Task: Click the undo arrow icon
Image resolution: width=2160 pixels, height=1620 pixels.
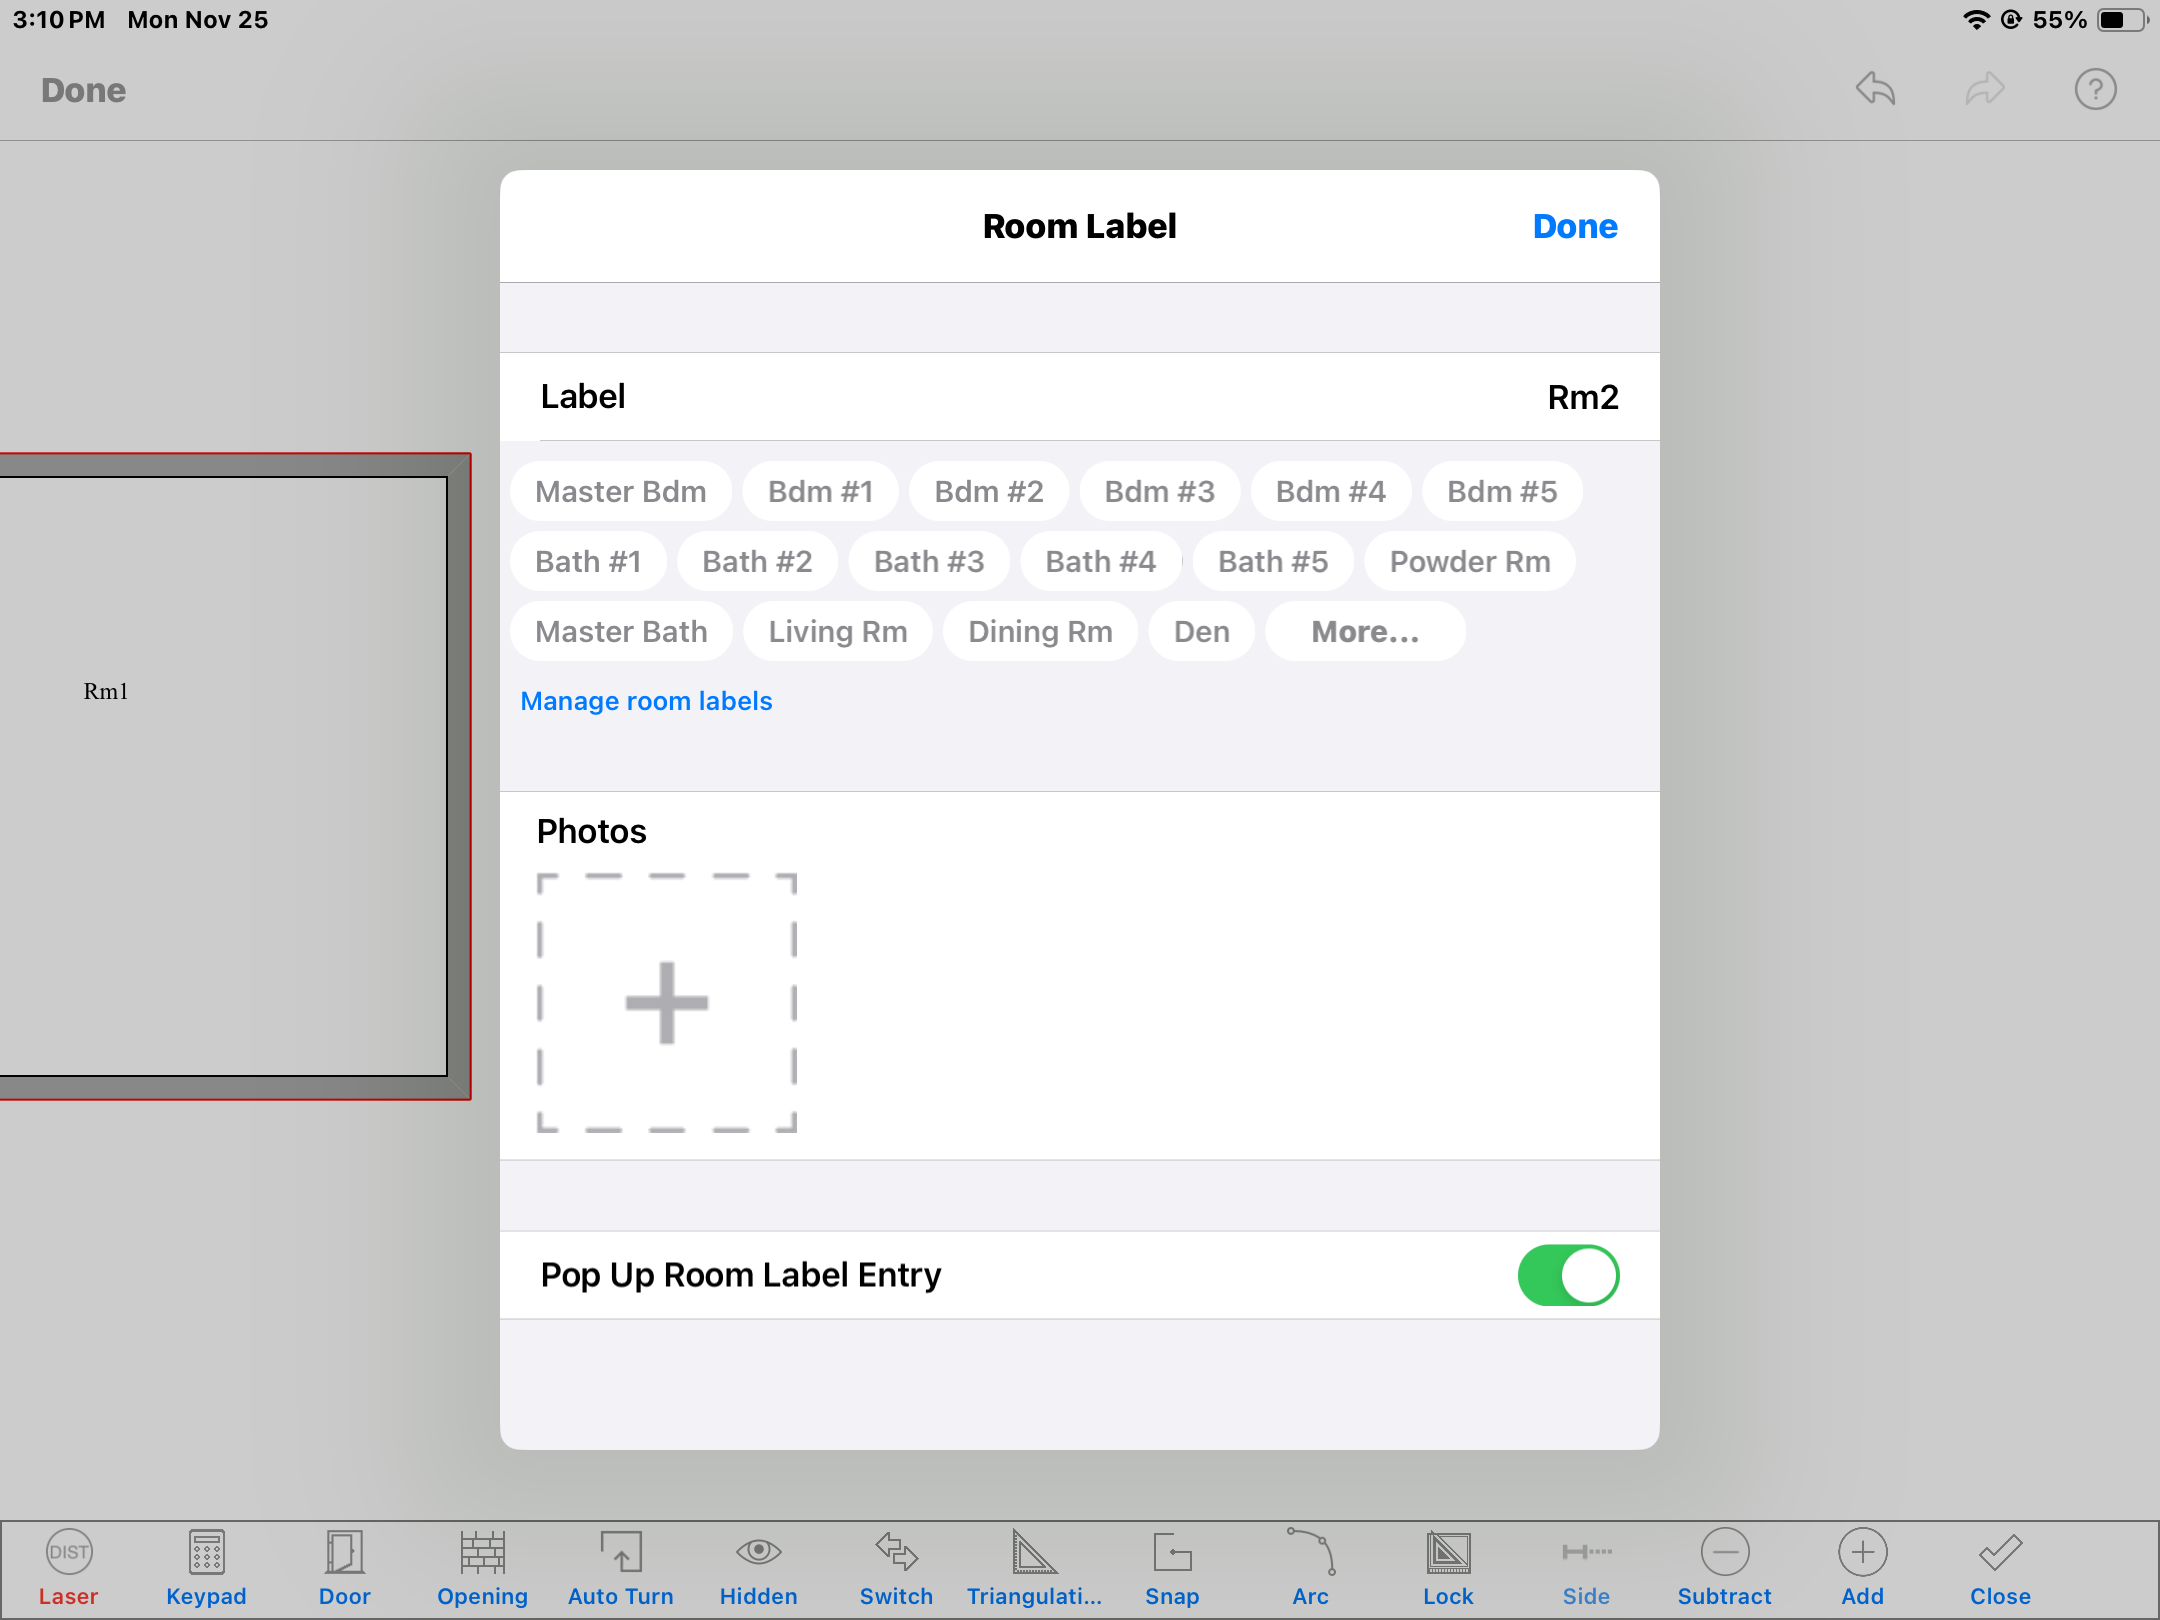Action: tap(1875, 89)
